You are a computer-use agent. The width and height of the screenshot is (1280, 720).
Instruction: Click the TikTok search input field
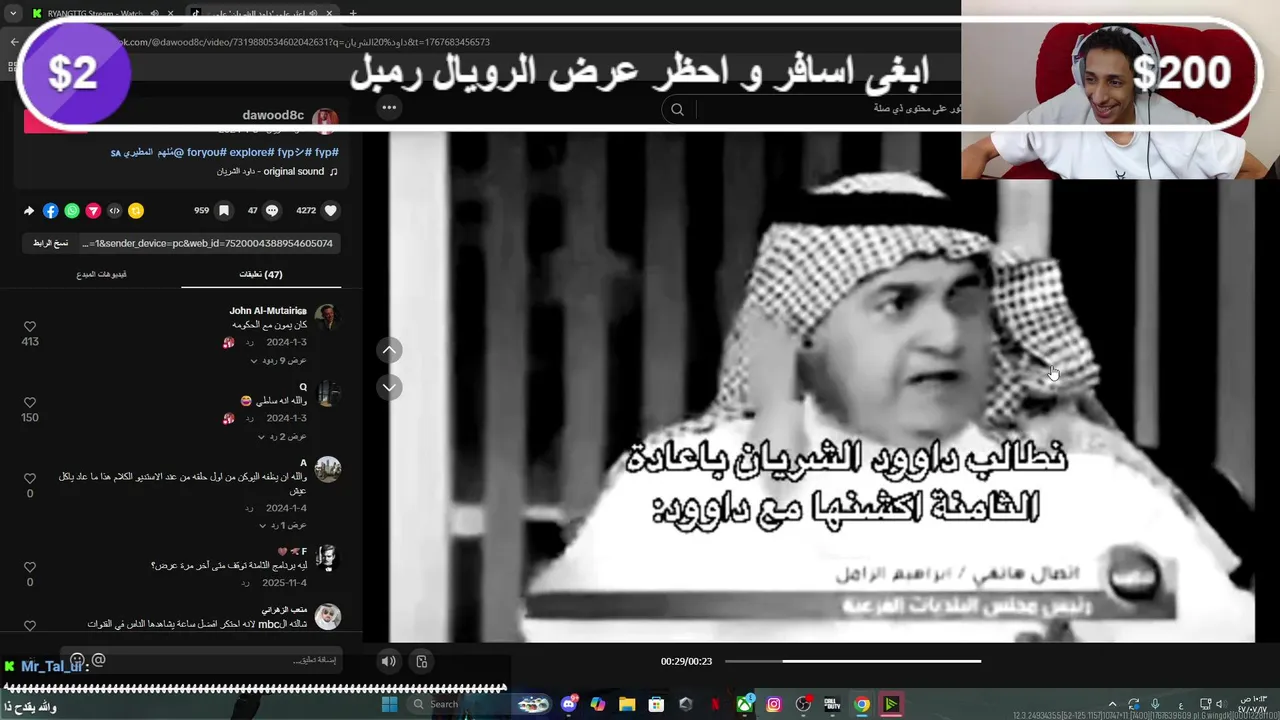point(828,109)
